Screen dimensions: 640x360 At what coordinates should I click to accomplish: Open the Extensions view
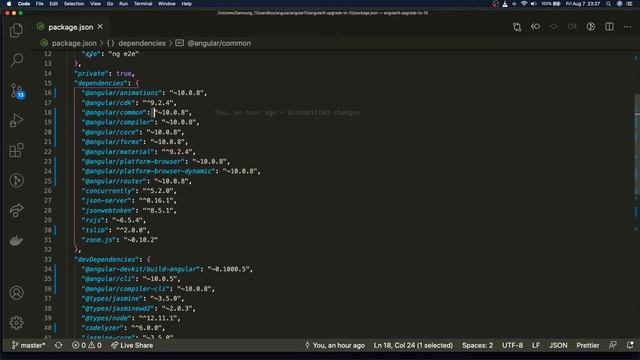tap(16, 150)
